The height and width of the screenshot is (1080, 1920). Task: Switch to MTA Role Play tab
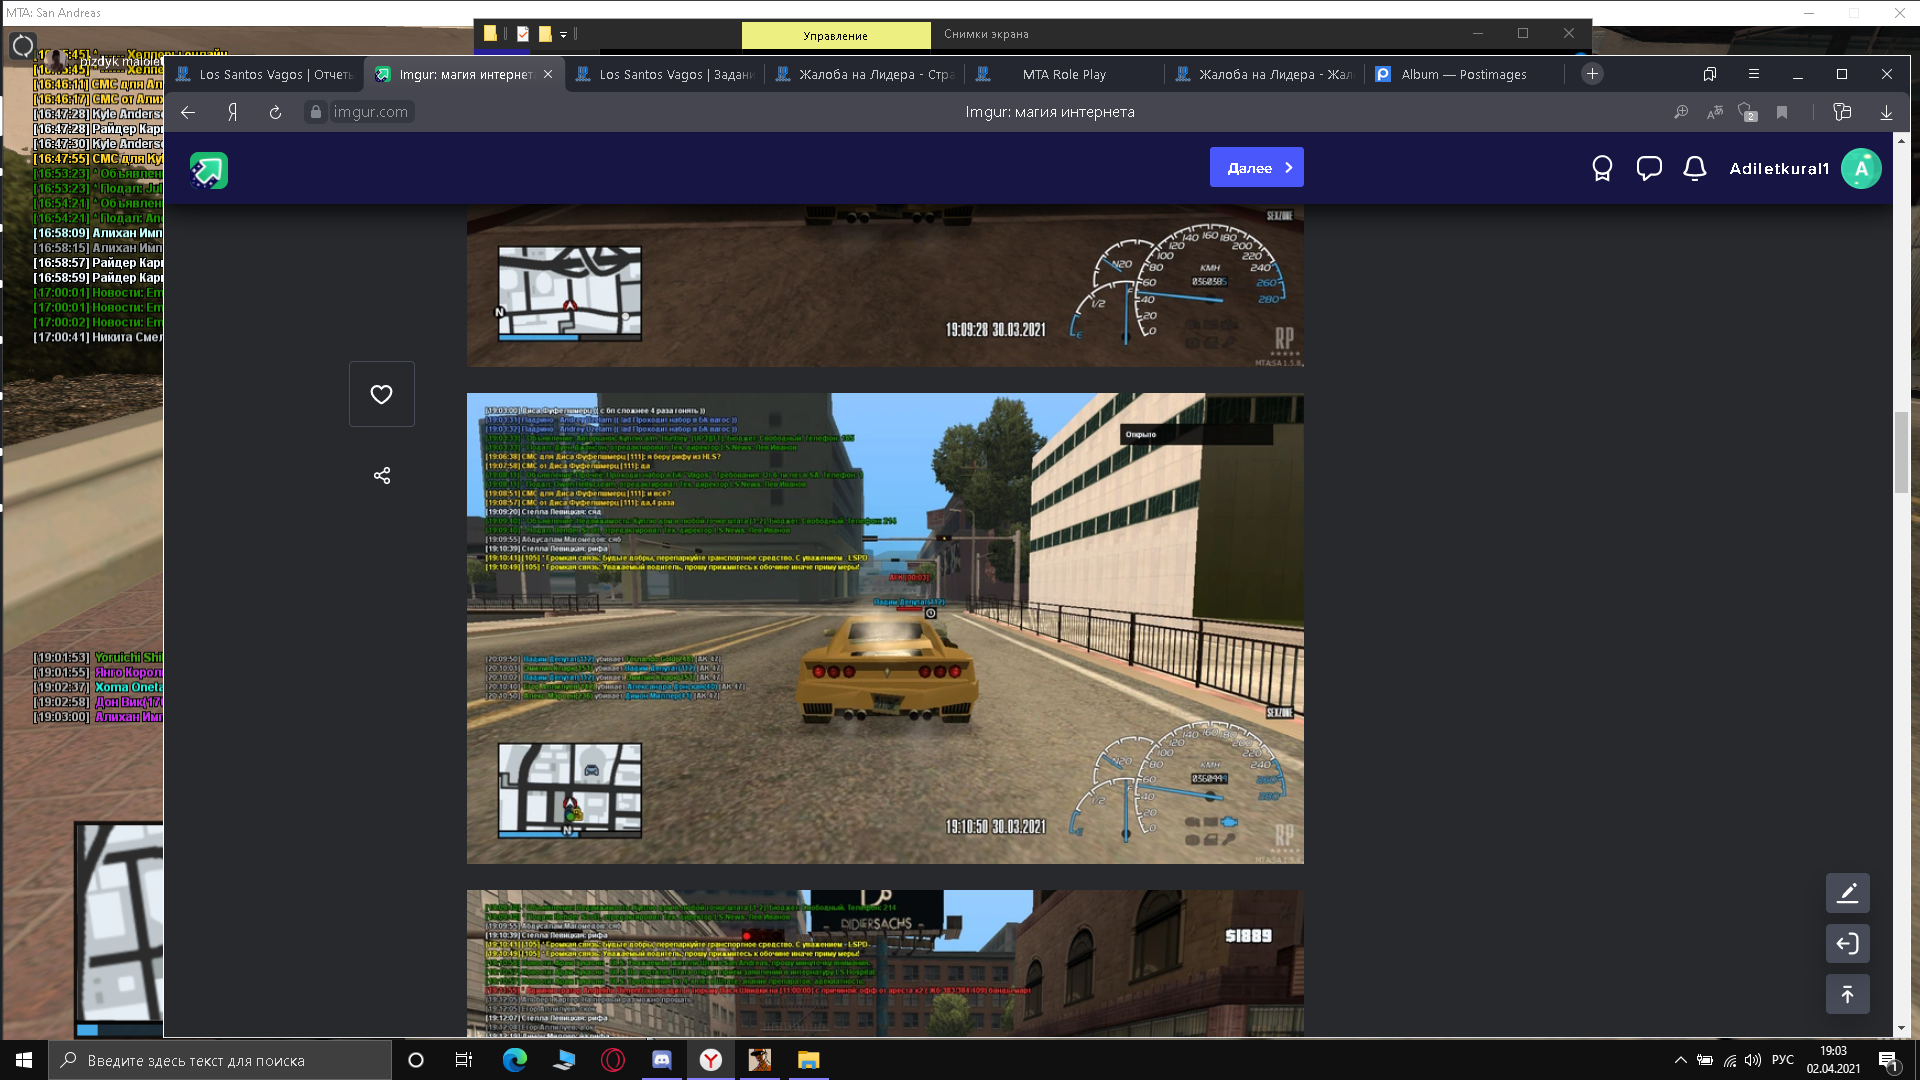tap(1064, 74)
